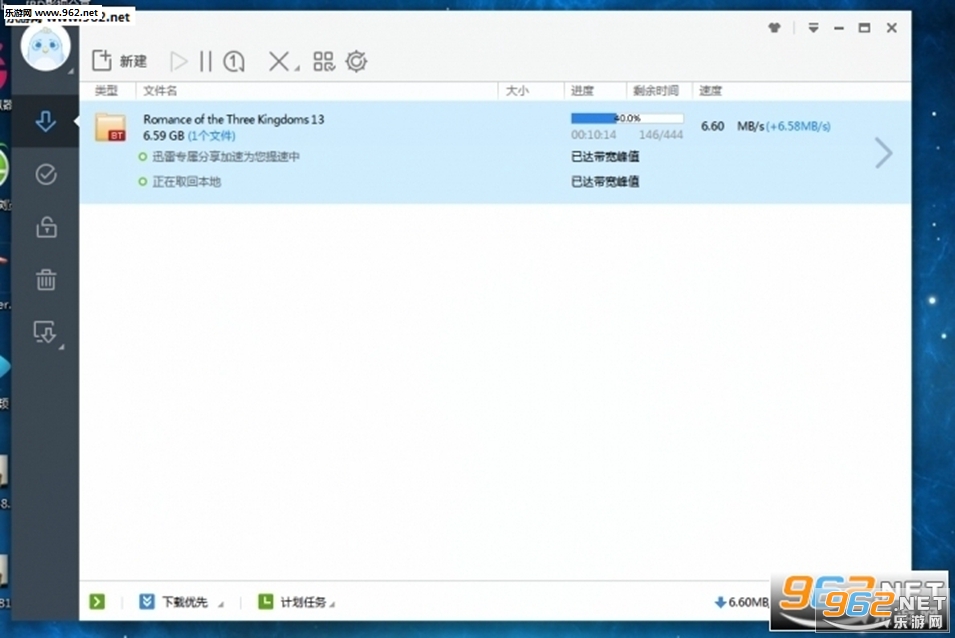Sort by 类型 column header
This screenshot has height=638, width=955.
pyautogui.click(x=106, y=91)
